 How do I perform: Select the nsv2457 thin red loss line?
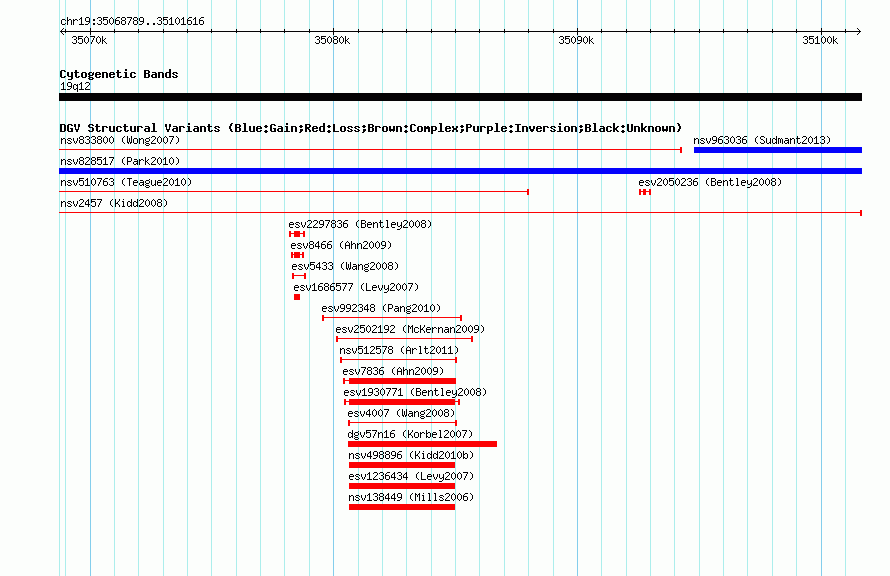pos(460,213)
